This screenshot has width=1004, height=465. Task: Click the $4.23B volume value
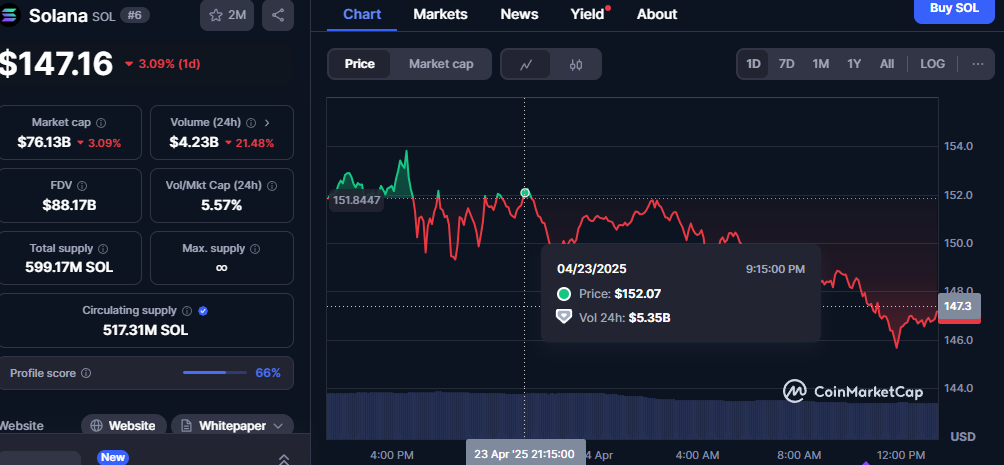click(194, 143)
